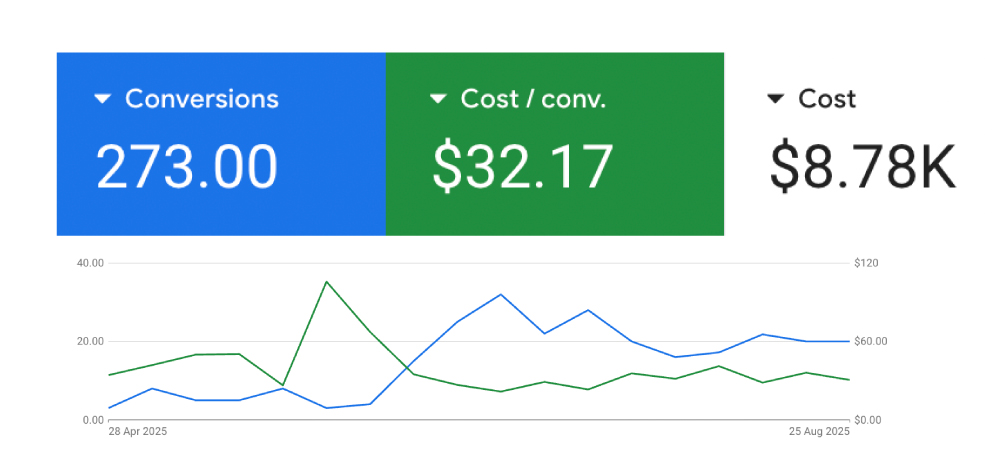Click the $60.00 right axis label

pos(871,341)
